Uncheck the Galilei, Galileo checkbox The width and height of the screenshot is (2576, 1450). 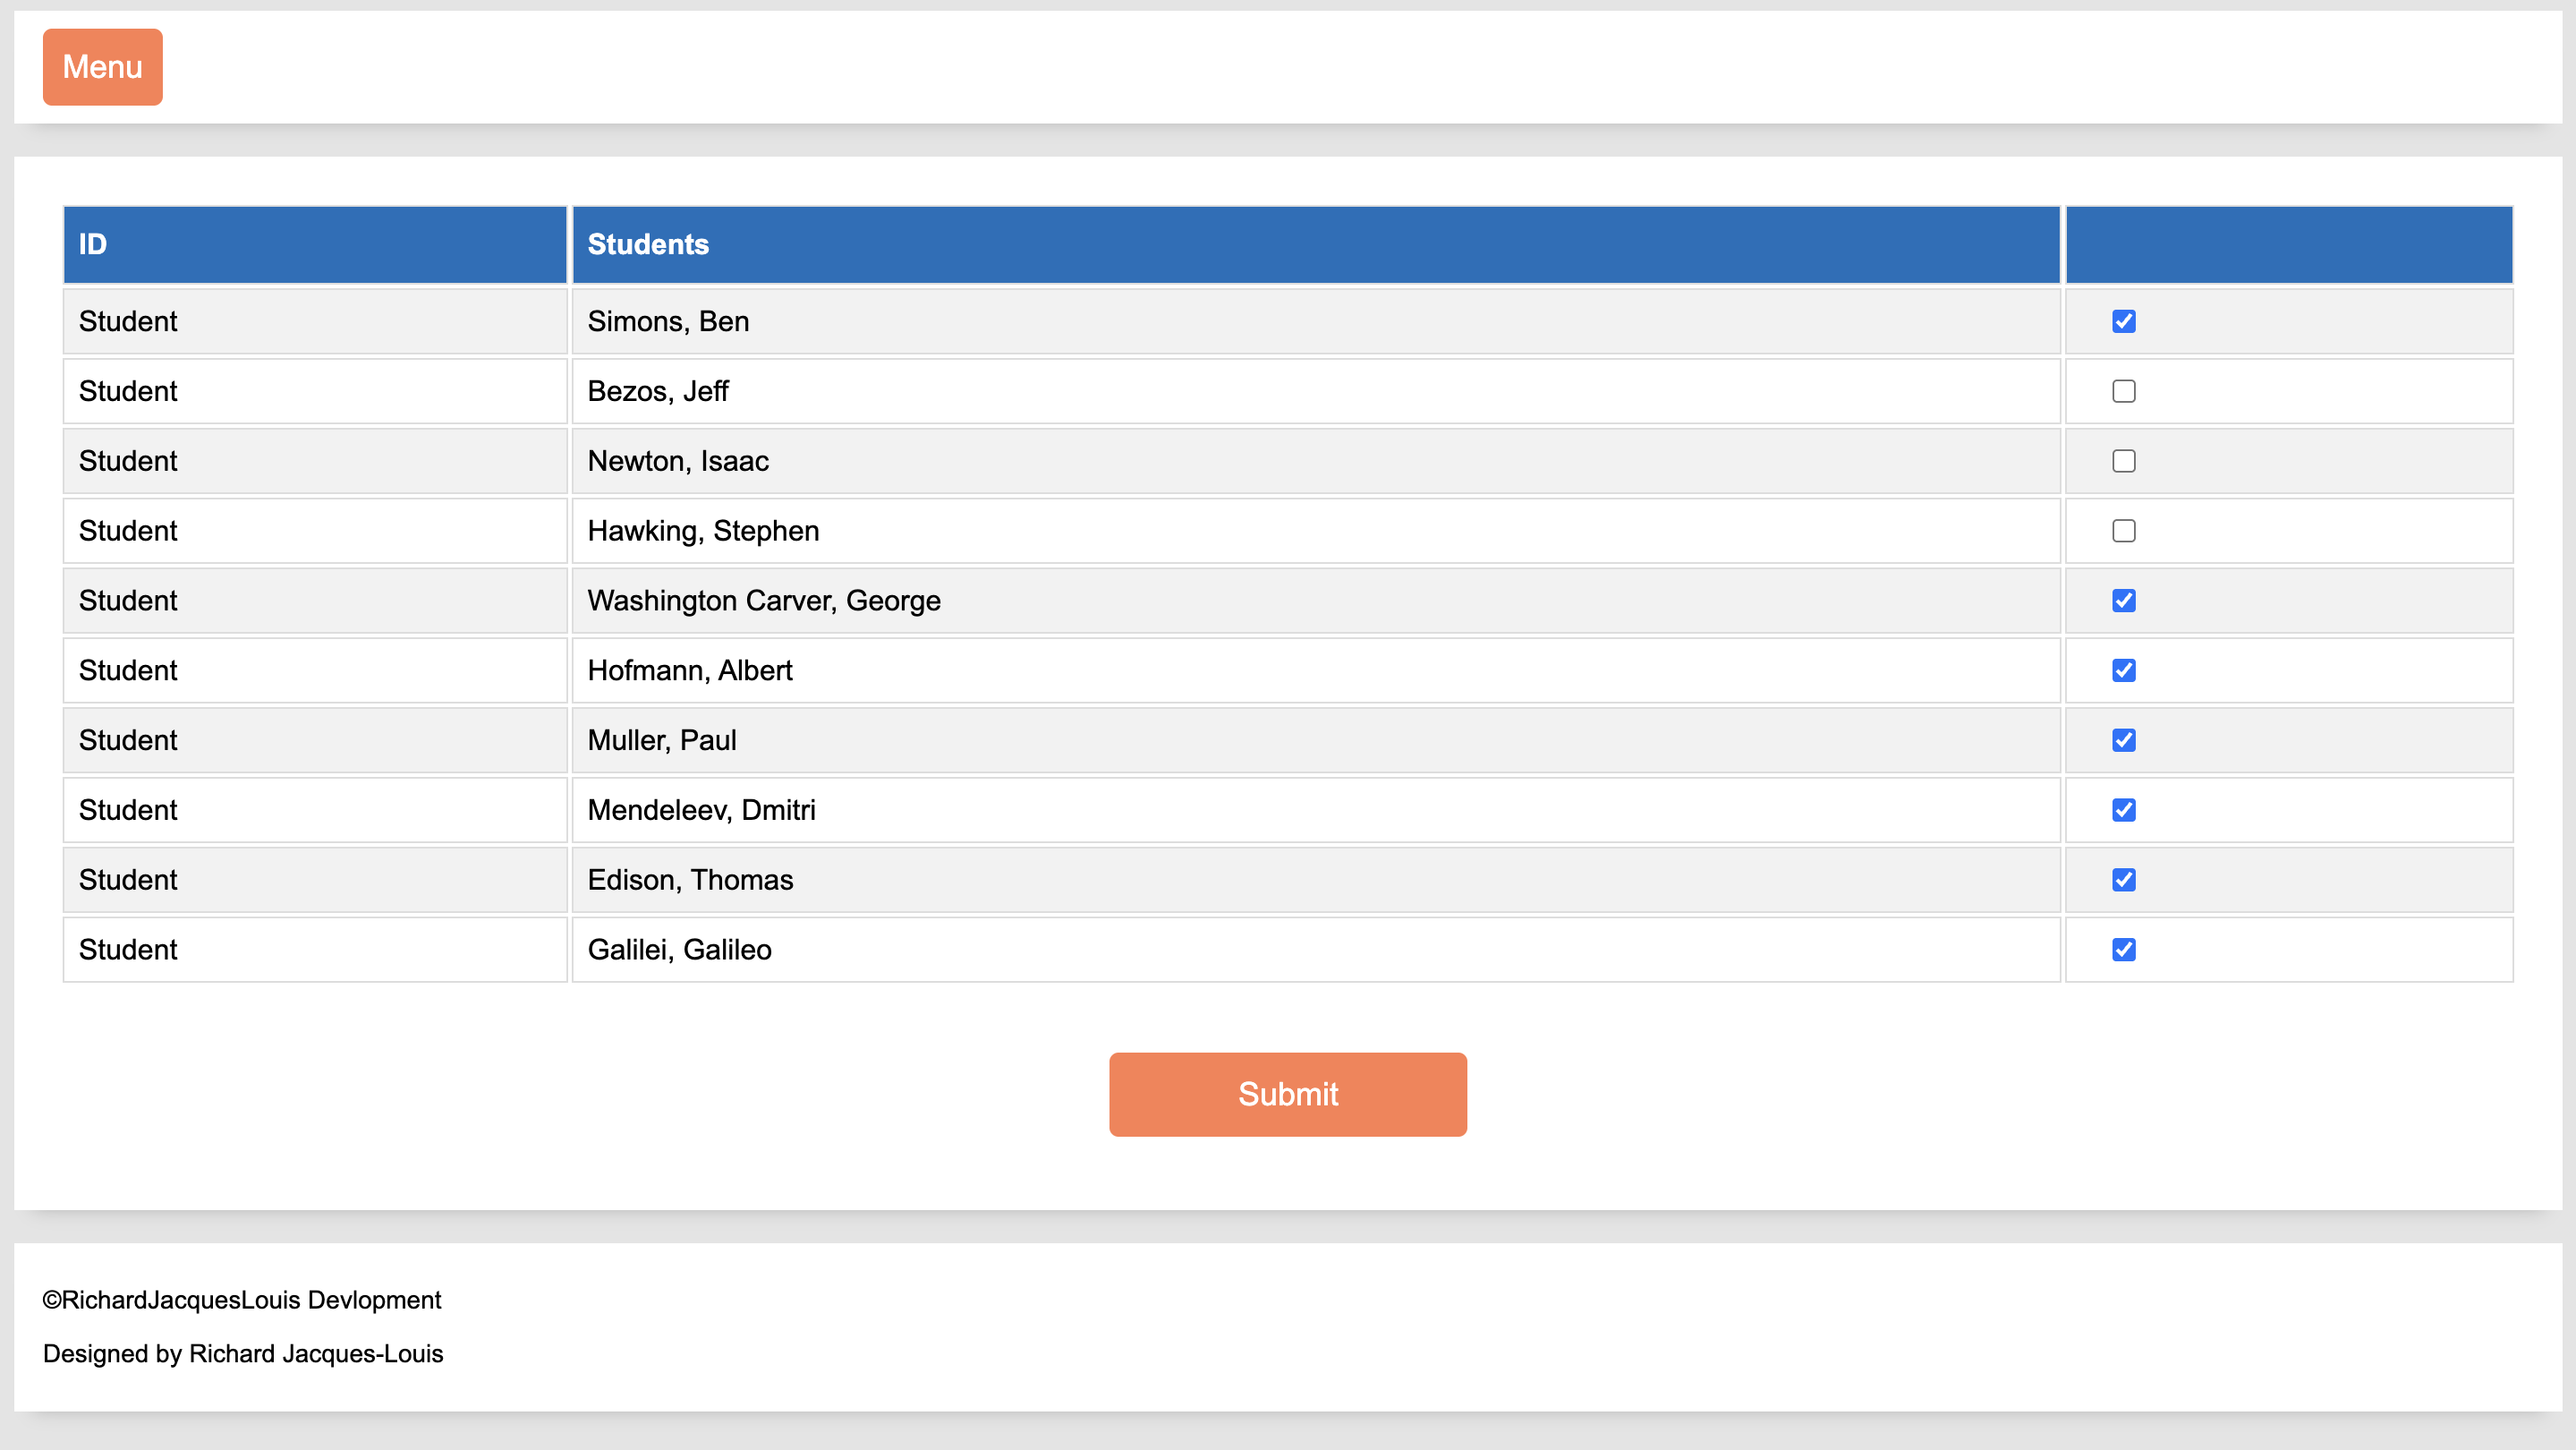pyautogui.click(x=2123, y=949)
